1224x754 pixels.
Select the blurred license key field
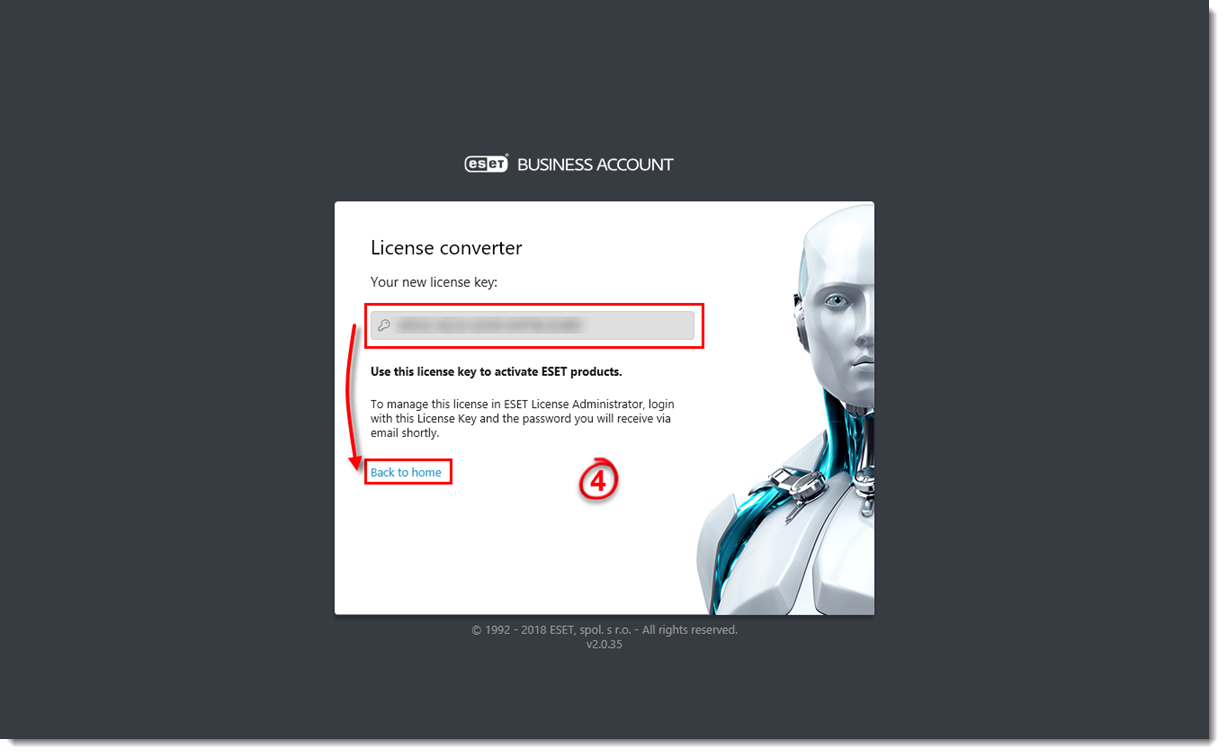[532, 325]
